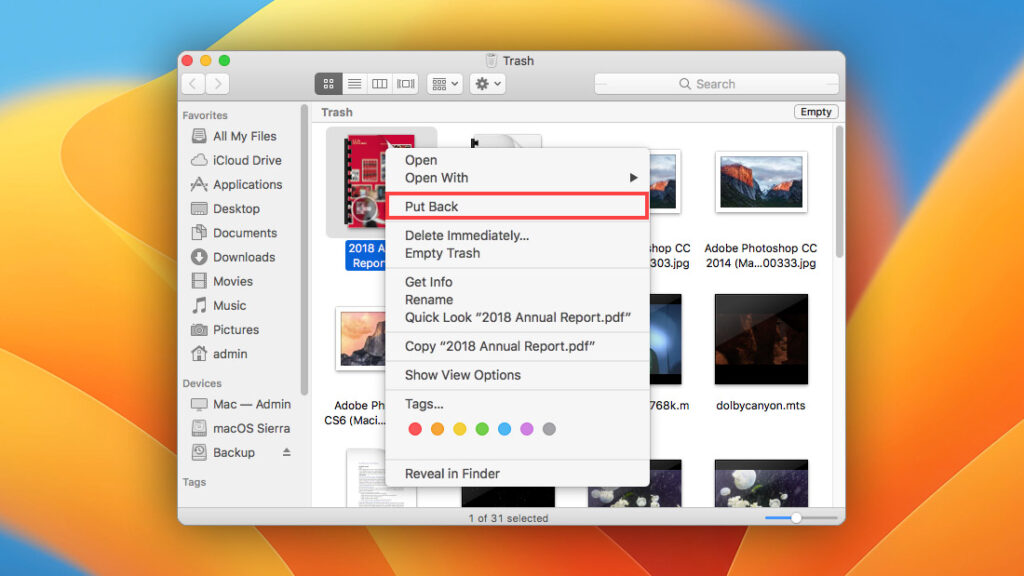Apply the red tag swatch

point(415,428)
